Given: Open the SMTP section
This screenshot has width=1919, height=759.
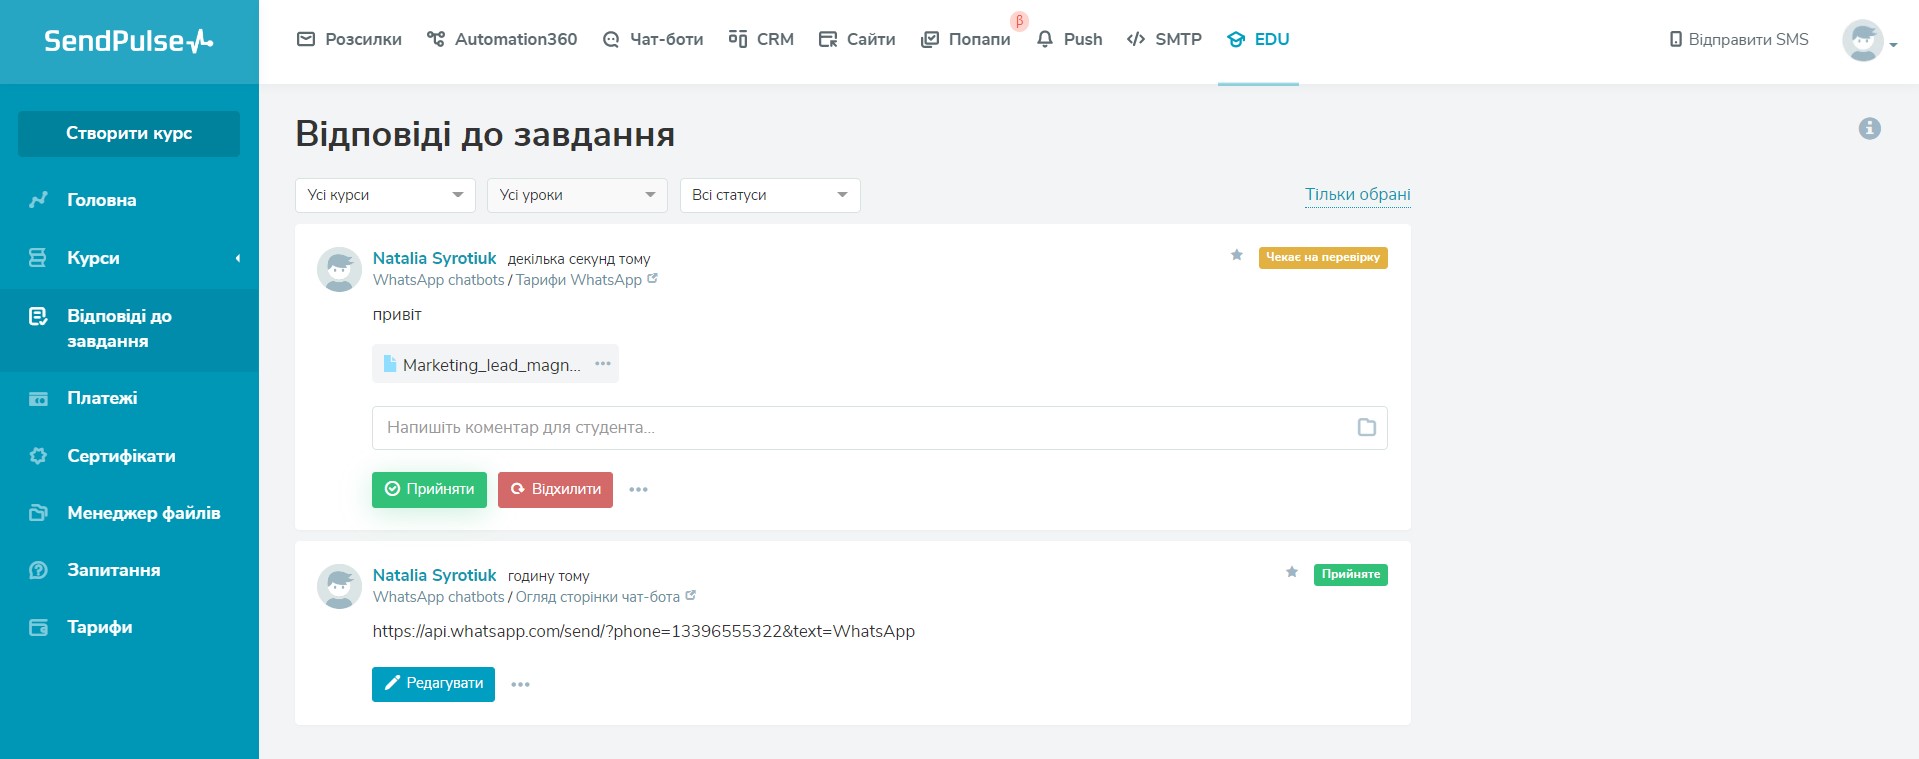Looking at the screenshot, I should 1164,39.
